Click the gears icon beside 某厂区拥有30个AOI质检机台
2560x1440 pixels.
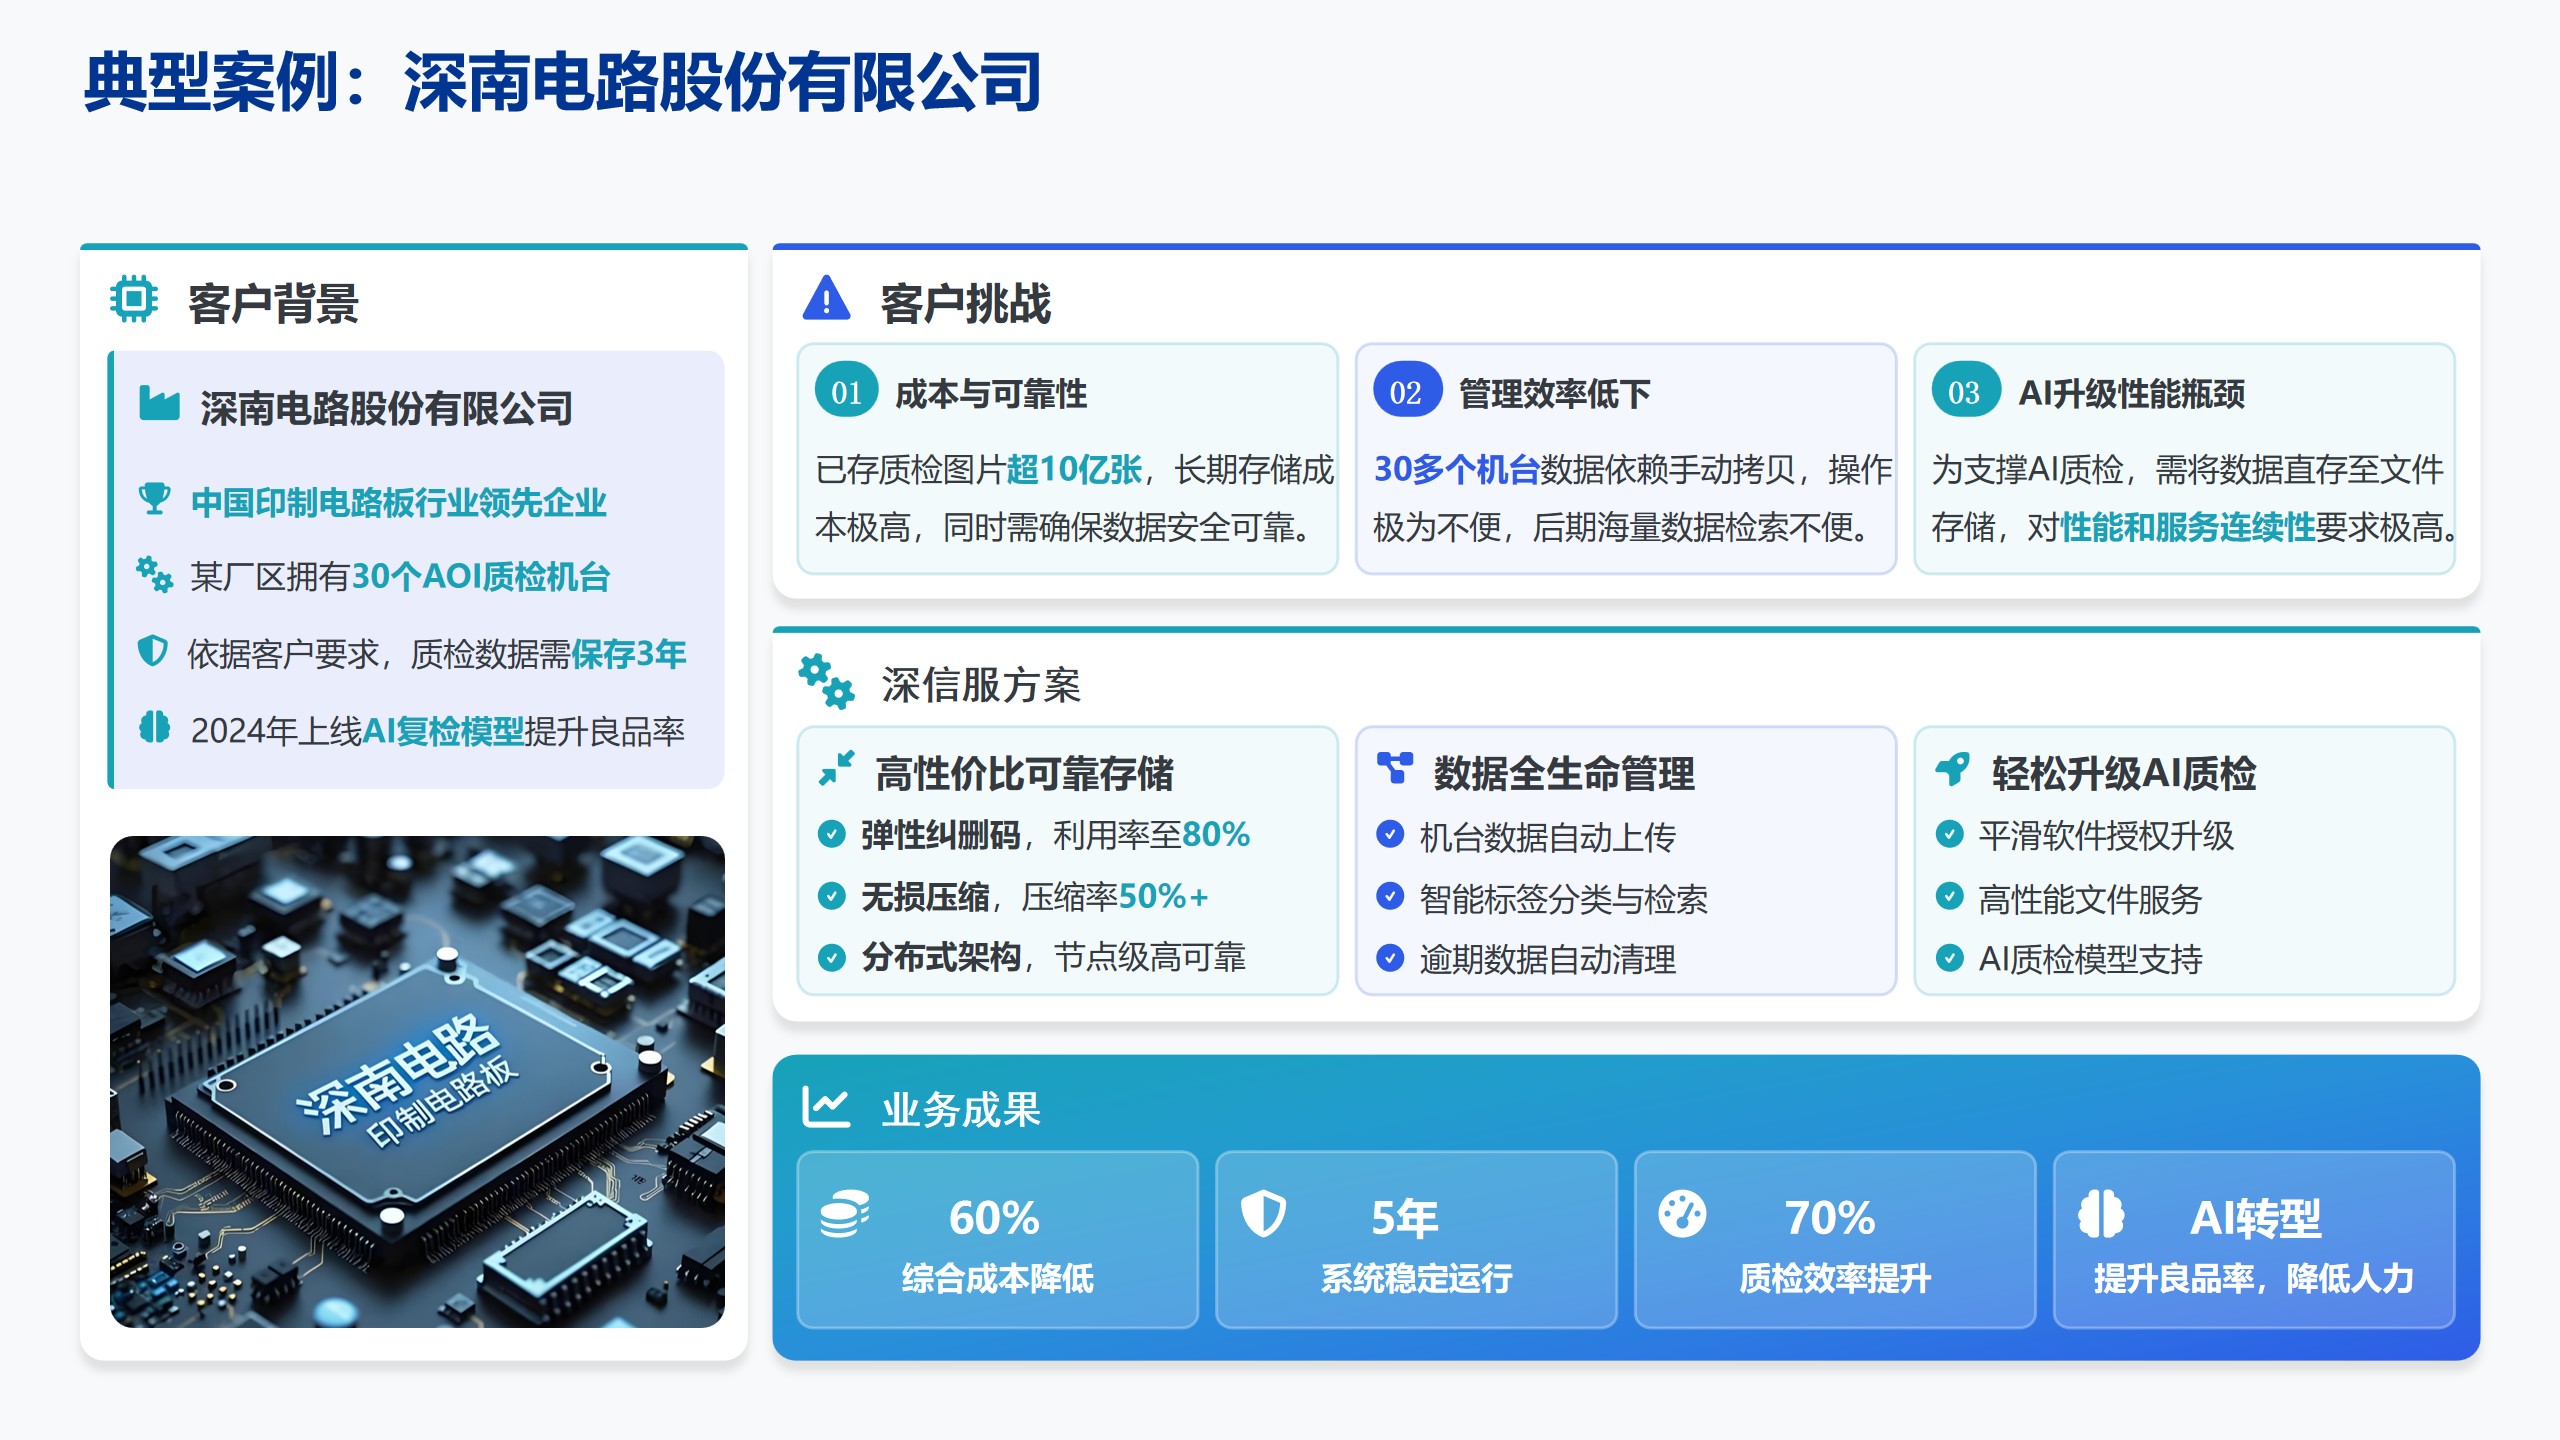tap(155, 574)
